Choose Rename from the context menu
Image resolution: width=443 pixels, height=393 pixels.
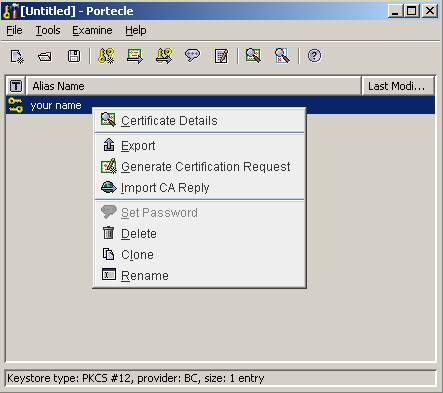(199, 276)
